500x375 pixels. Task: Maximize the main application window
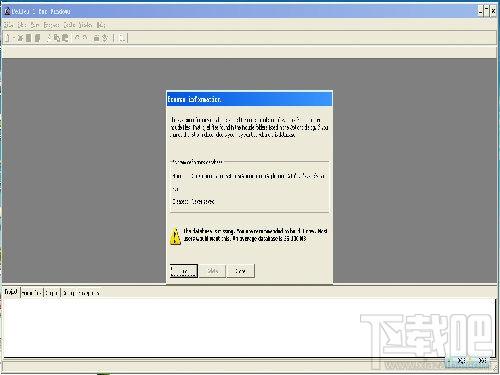tap(487, 11)
